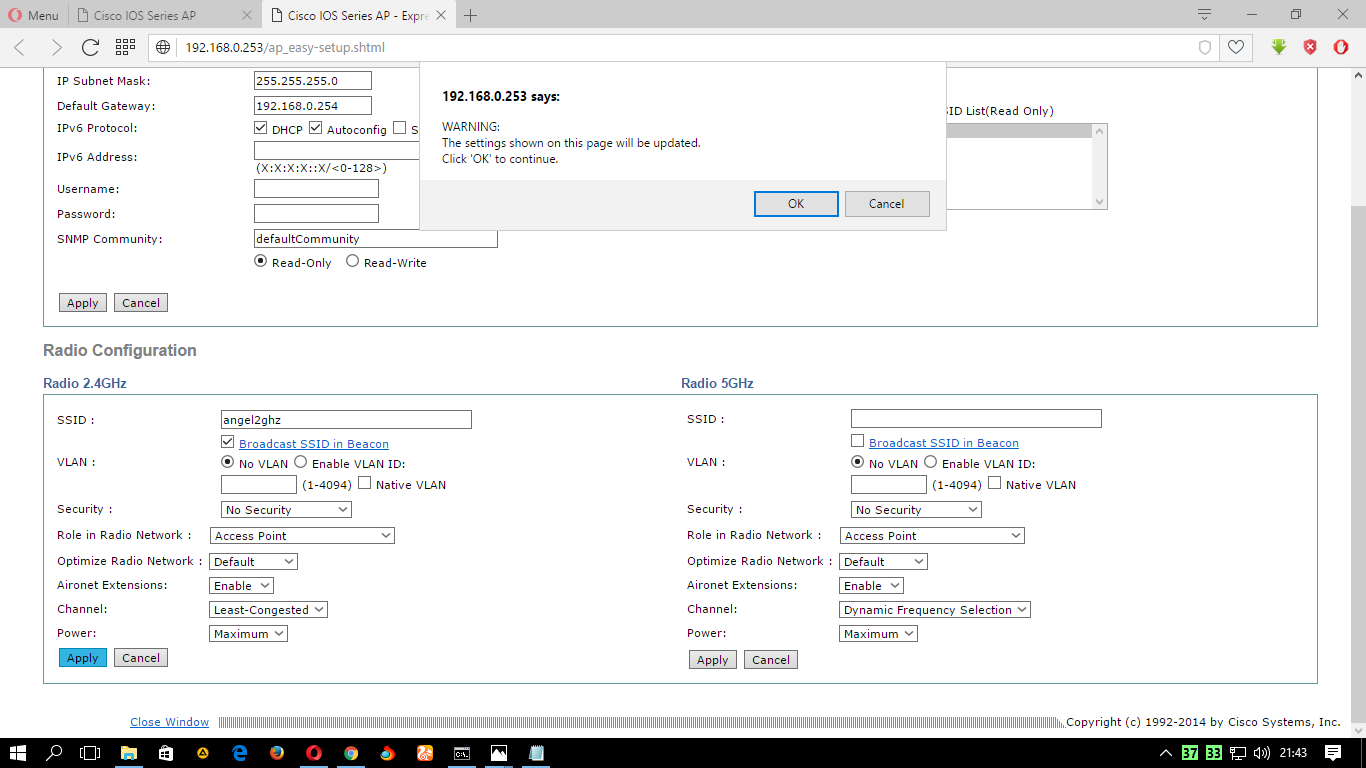This screenshot has height=768, width=1366.
Task: Toggle Native VLAN checkbox for Radio 2.4GHz
Action: 364,483
